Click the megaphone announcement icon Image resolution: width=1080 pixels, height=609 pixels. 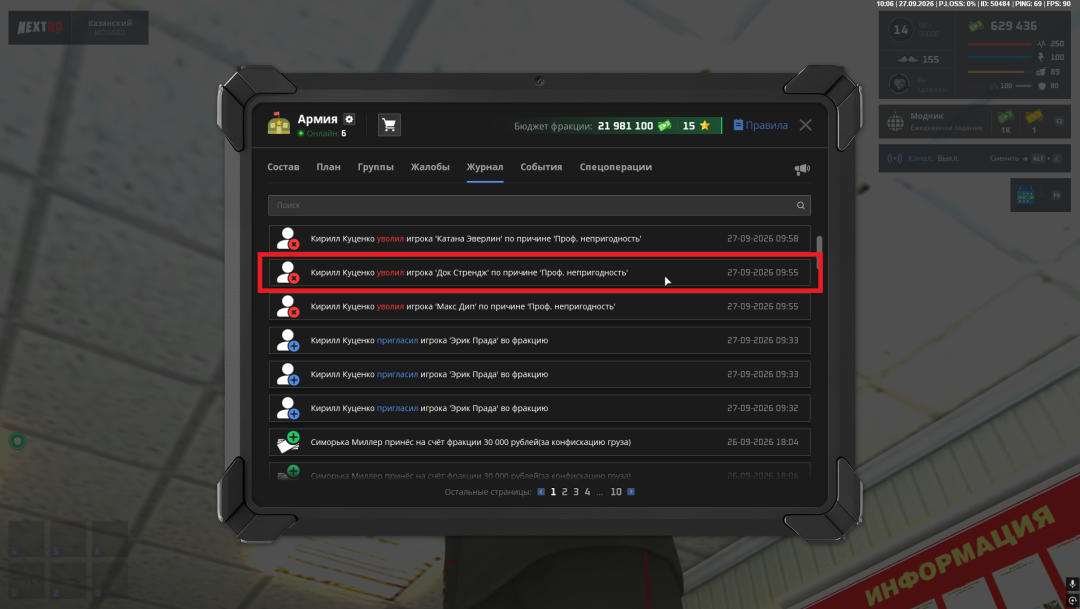[802, 169]
